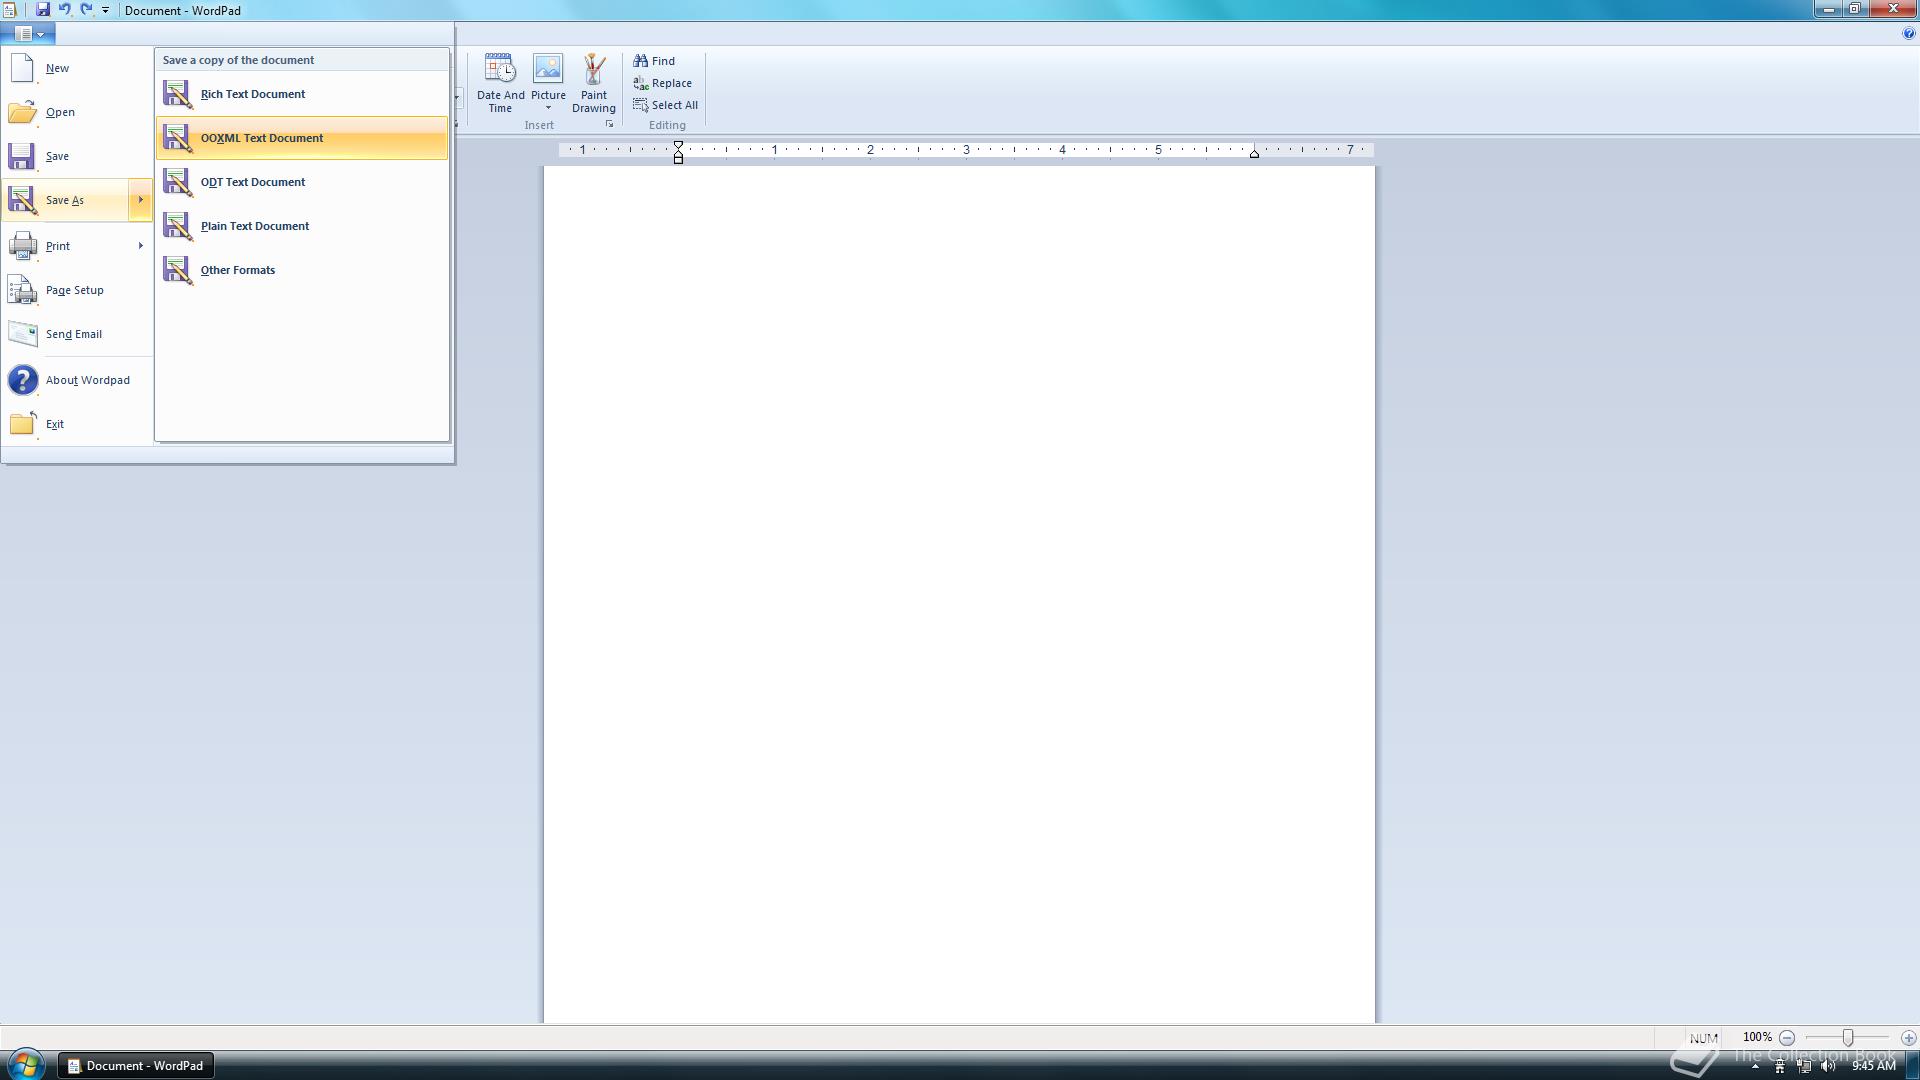Click the Date And Time insert icon
This screenshot has height=1080, width=1920.
(x=499, y=69)
